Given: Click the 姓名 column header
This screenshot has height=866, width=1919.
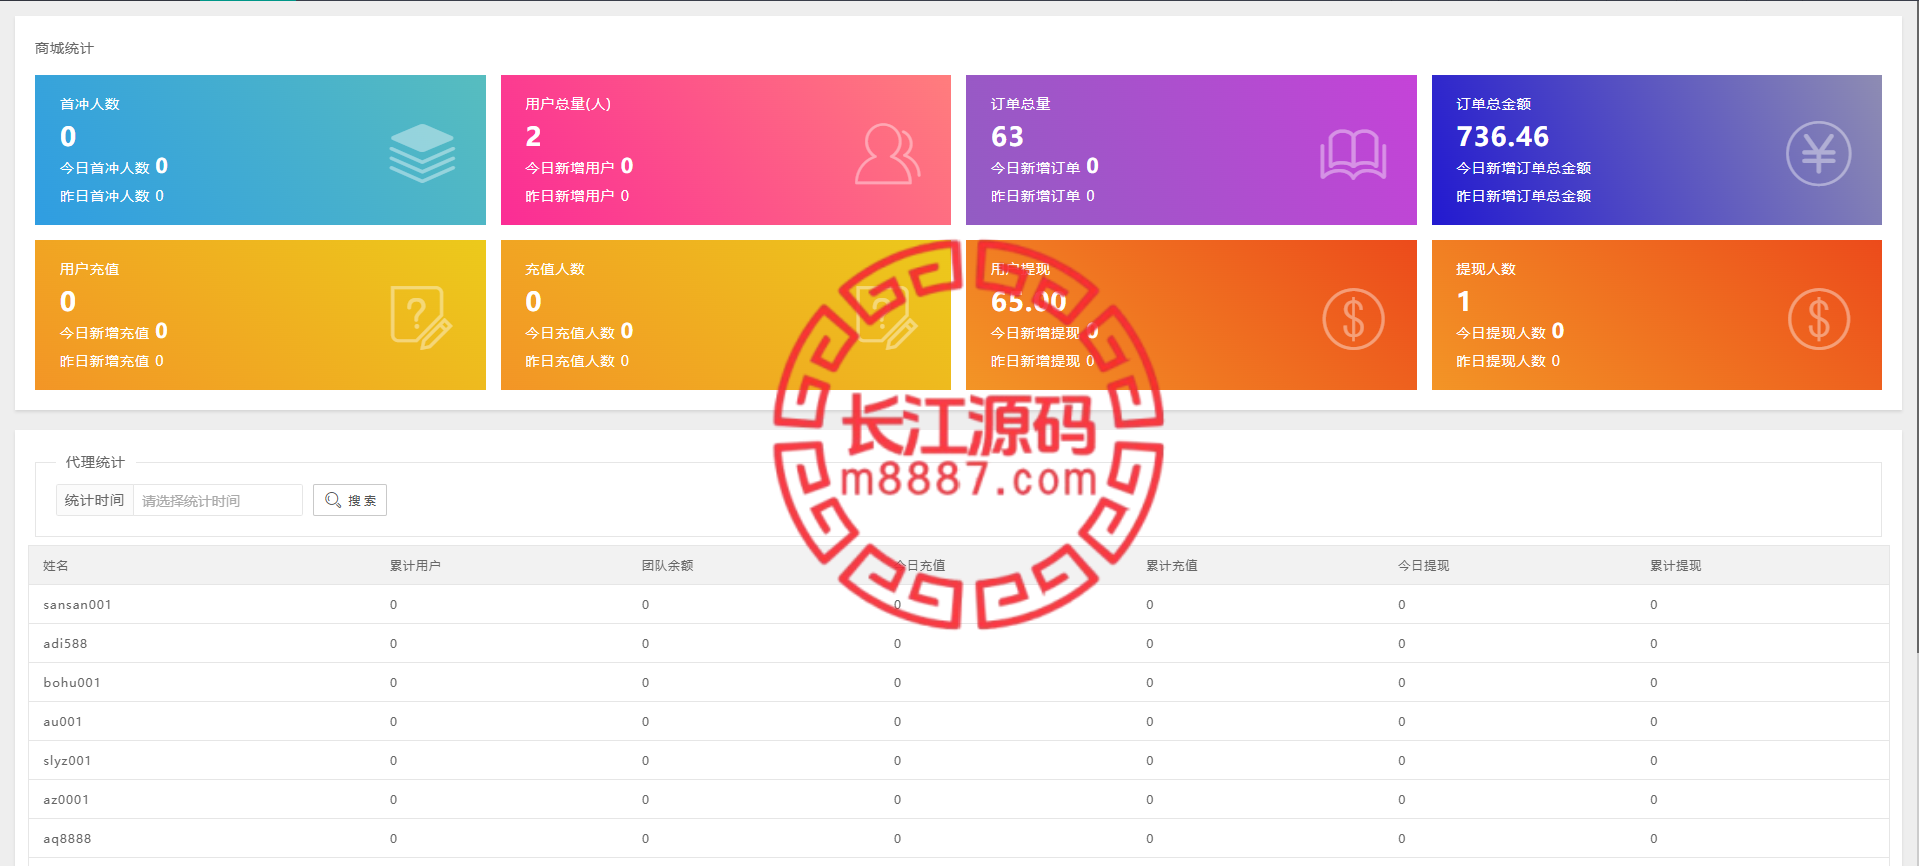Looking at the screenshot, I should 56,566.
